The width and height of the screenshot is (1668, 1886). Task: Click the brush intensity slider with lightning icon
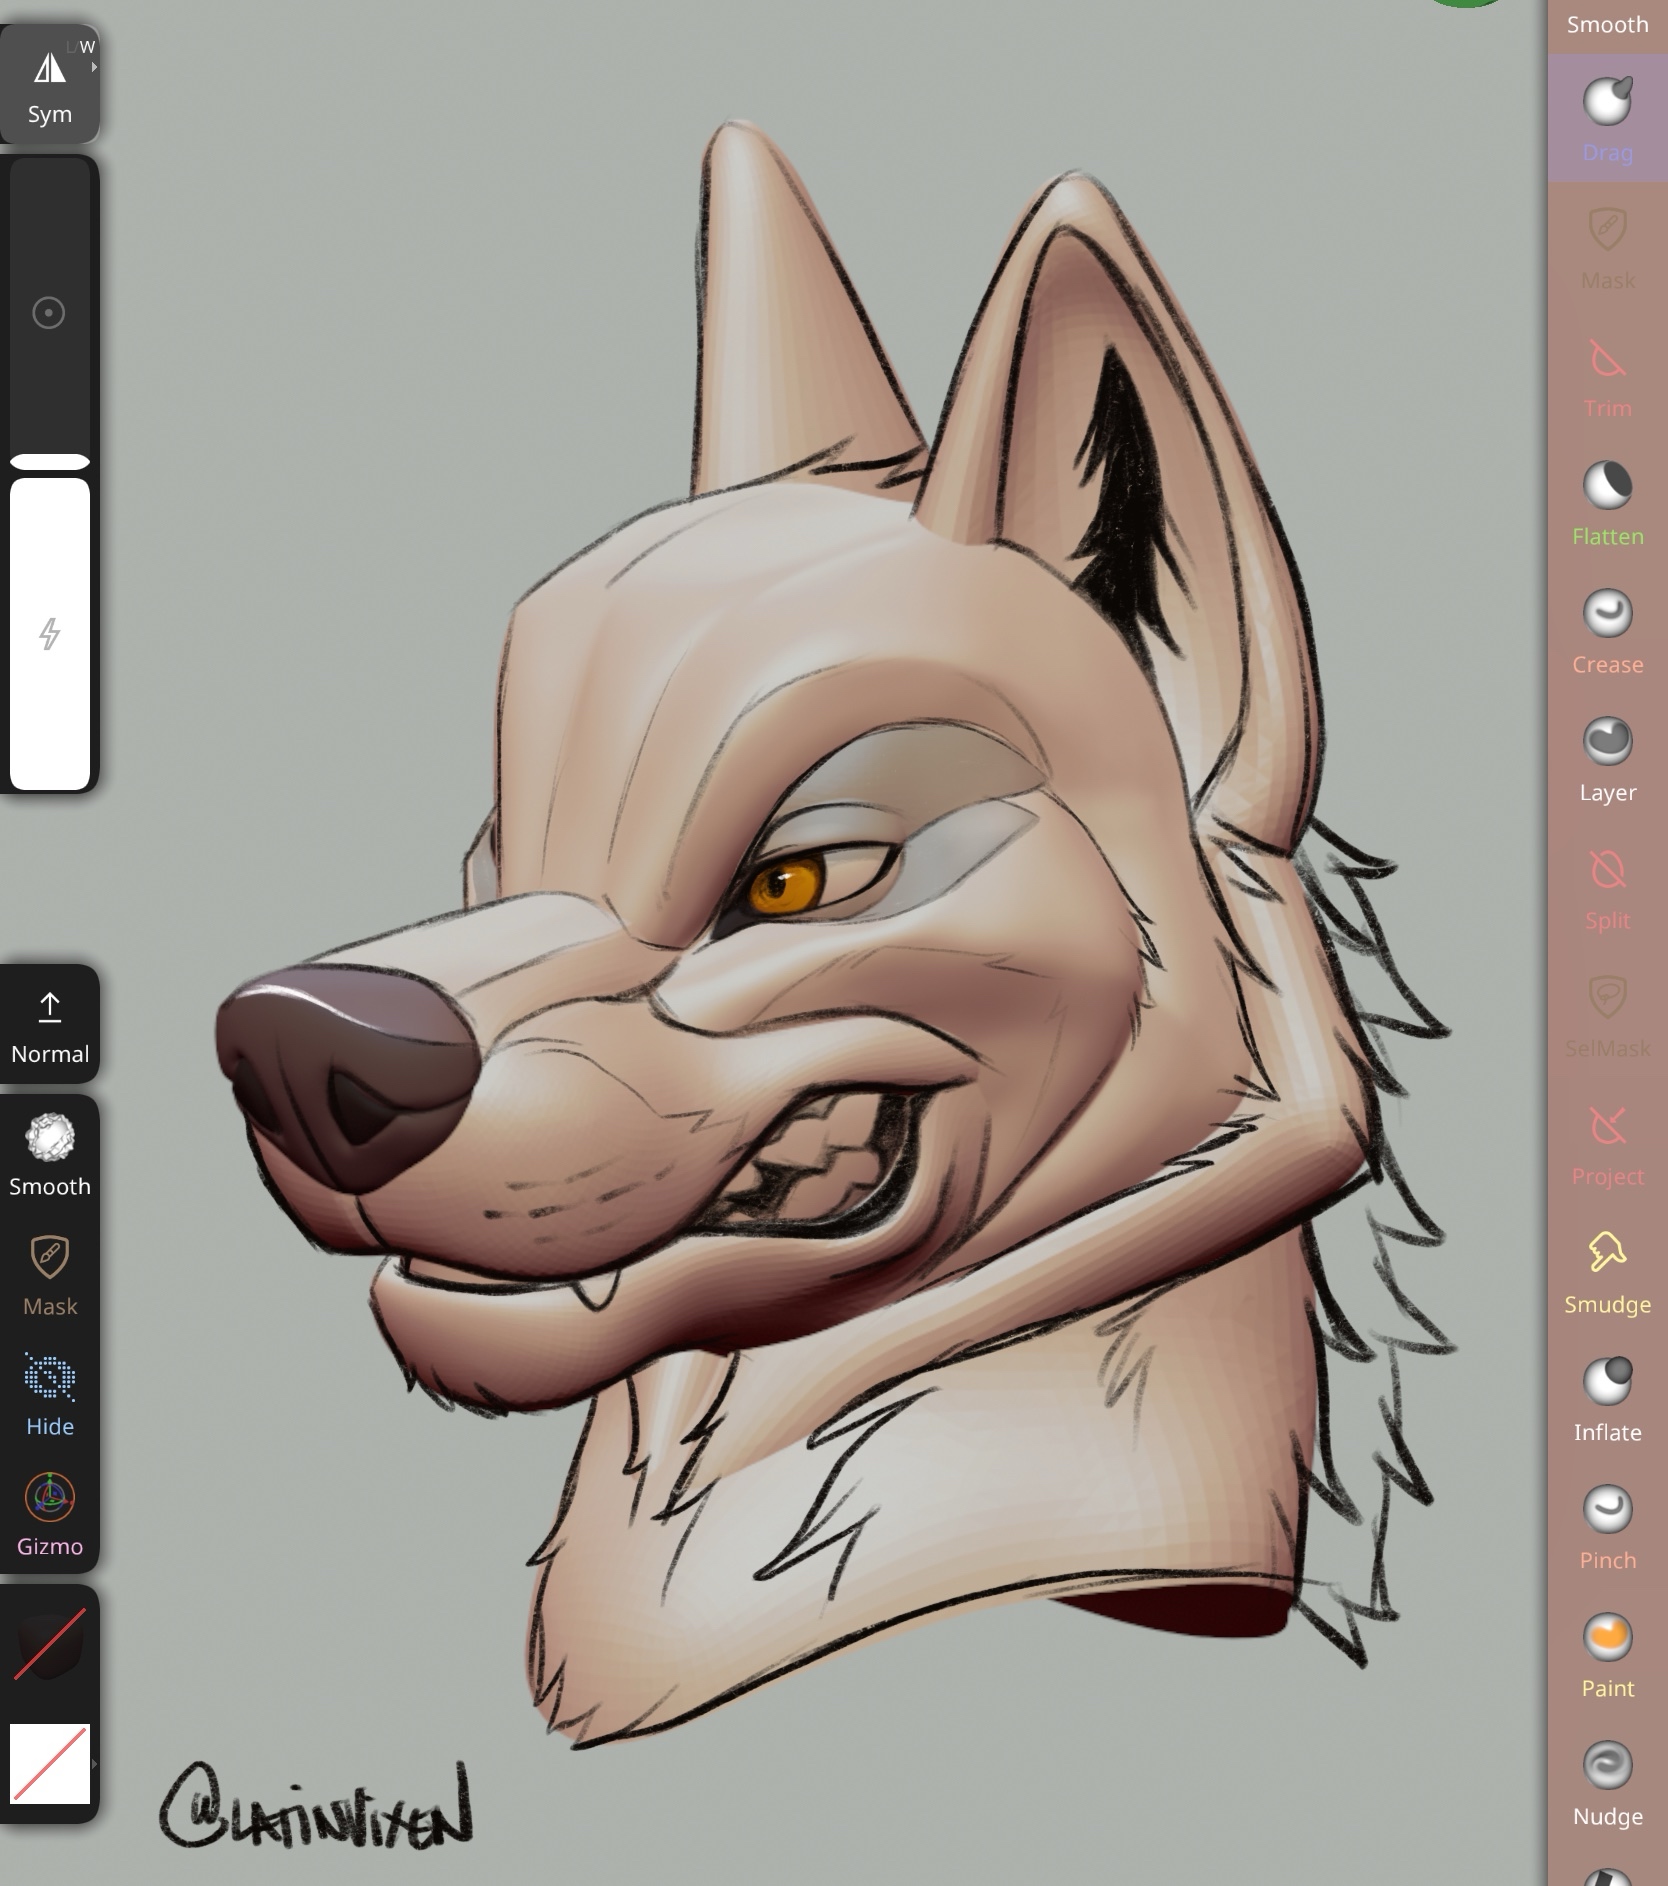pos(49,633)
